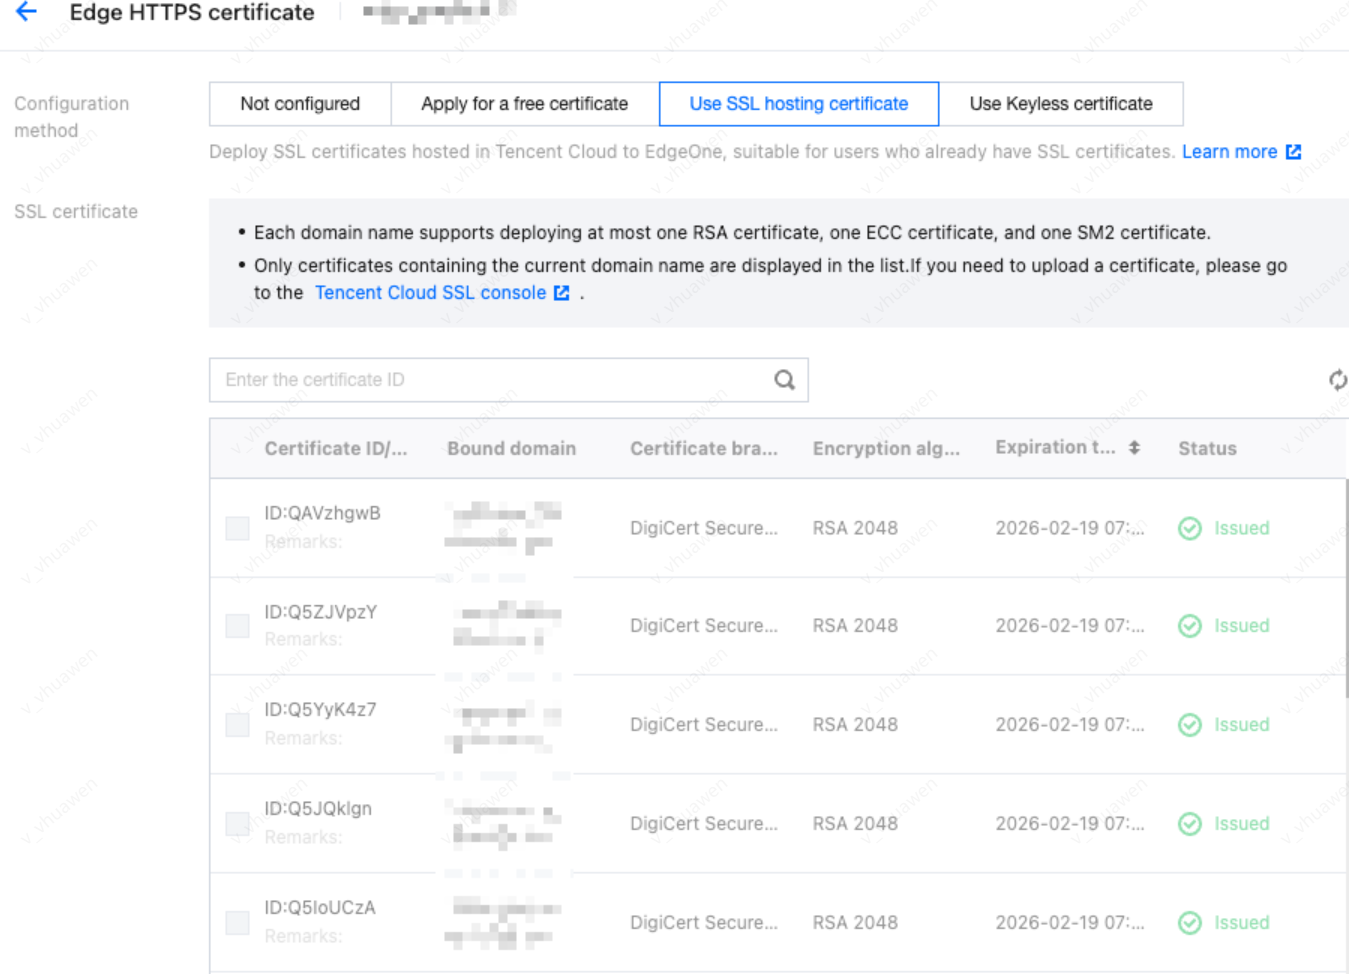Select checkbox for certificate QAVzhgwB
Screen dimensions: 1349x974
(237, 528)
